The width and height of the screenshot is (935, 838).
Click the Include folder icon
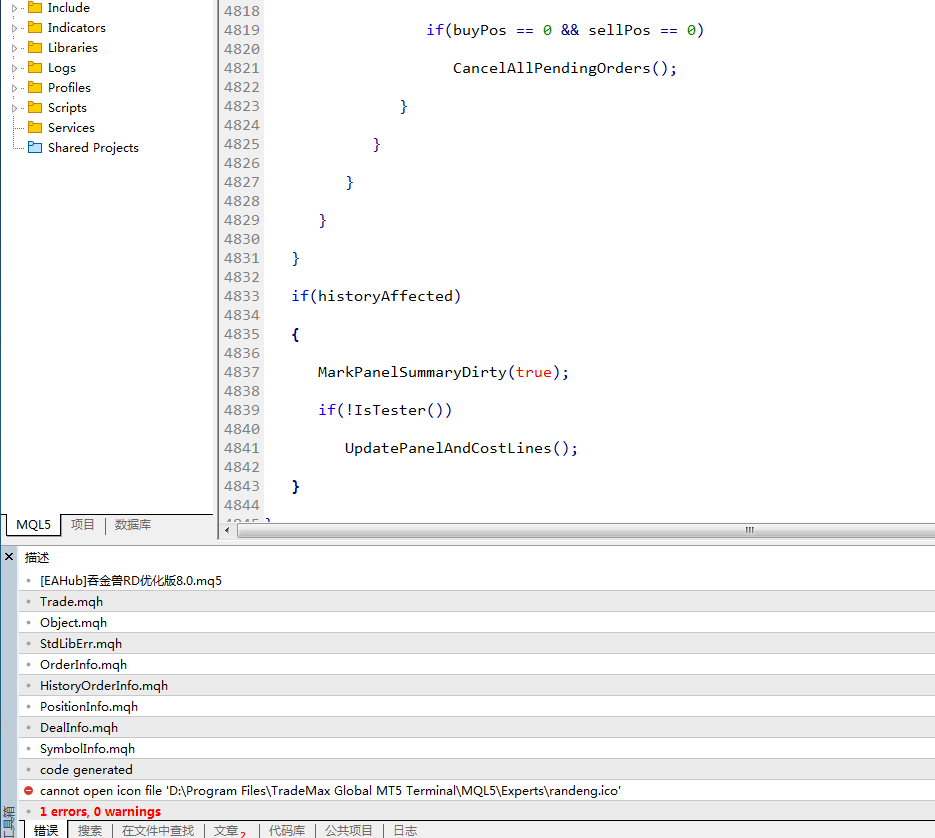click(x=35, y=8)
